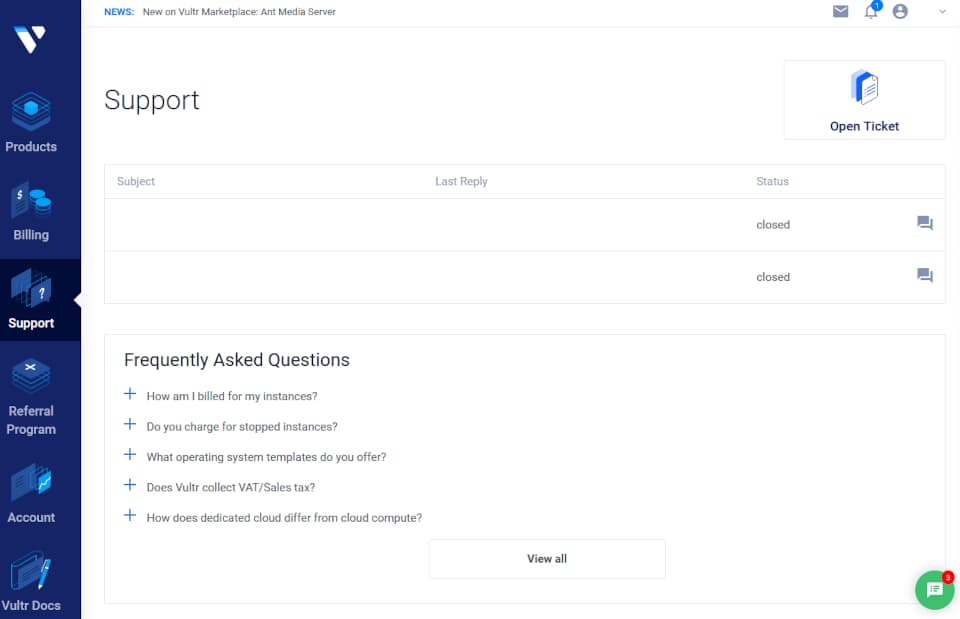This screenshot has width=960, height=619.
Task: Open the Ant Media Server news link
Action: tap(239, 12)
